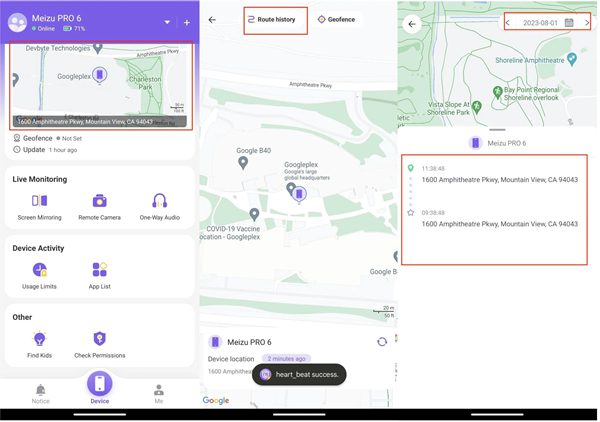Screen dimensions: 600x422
Task: Tap the Meizu PRO 6 label in route history panel
Action: [x=507, y=143]
